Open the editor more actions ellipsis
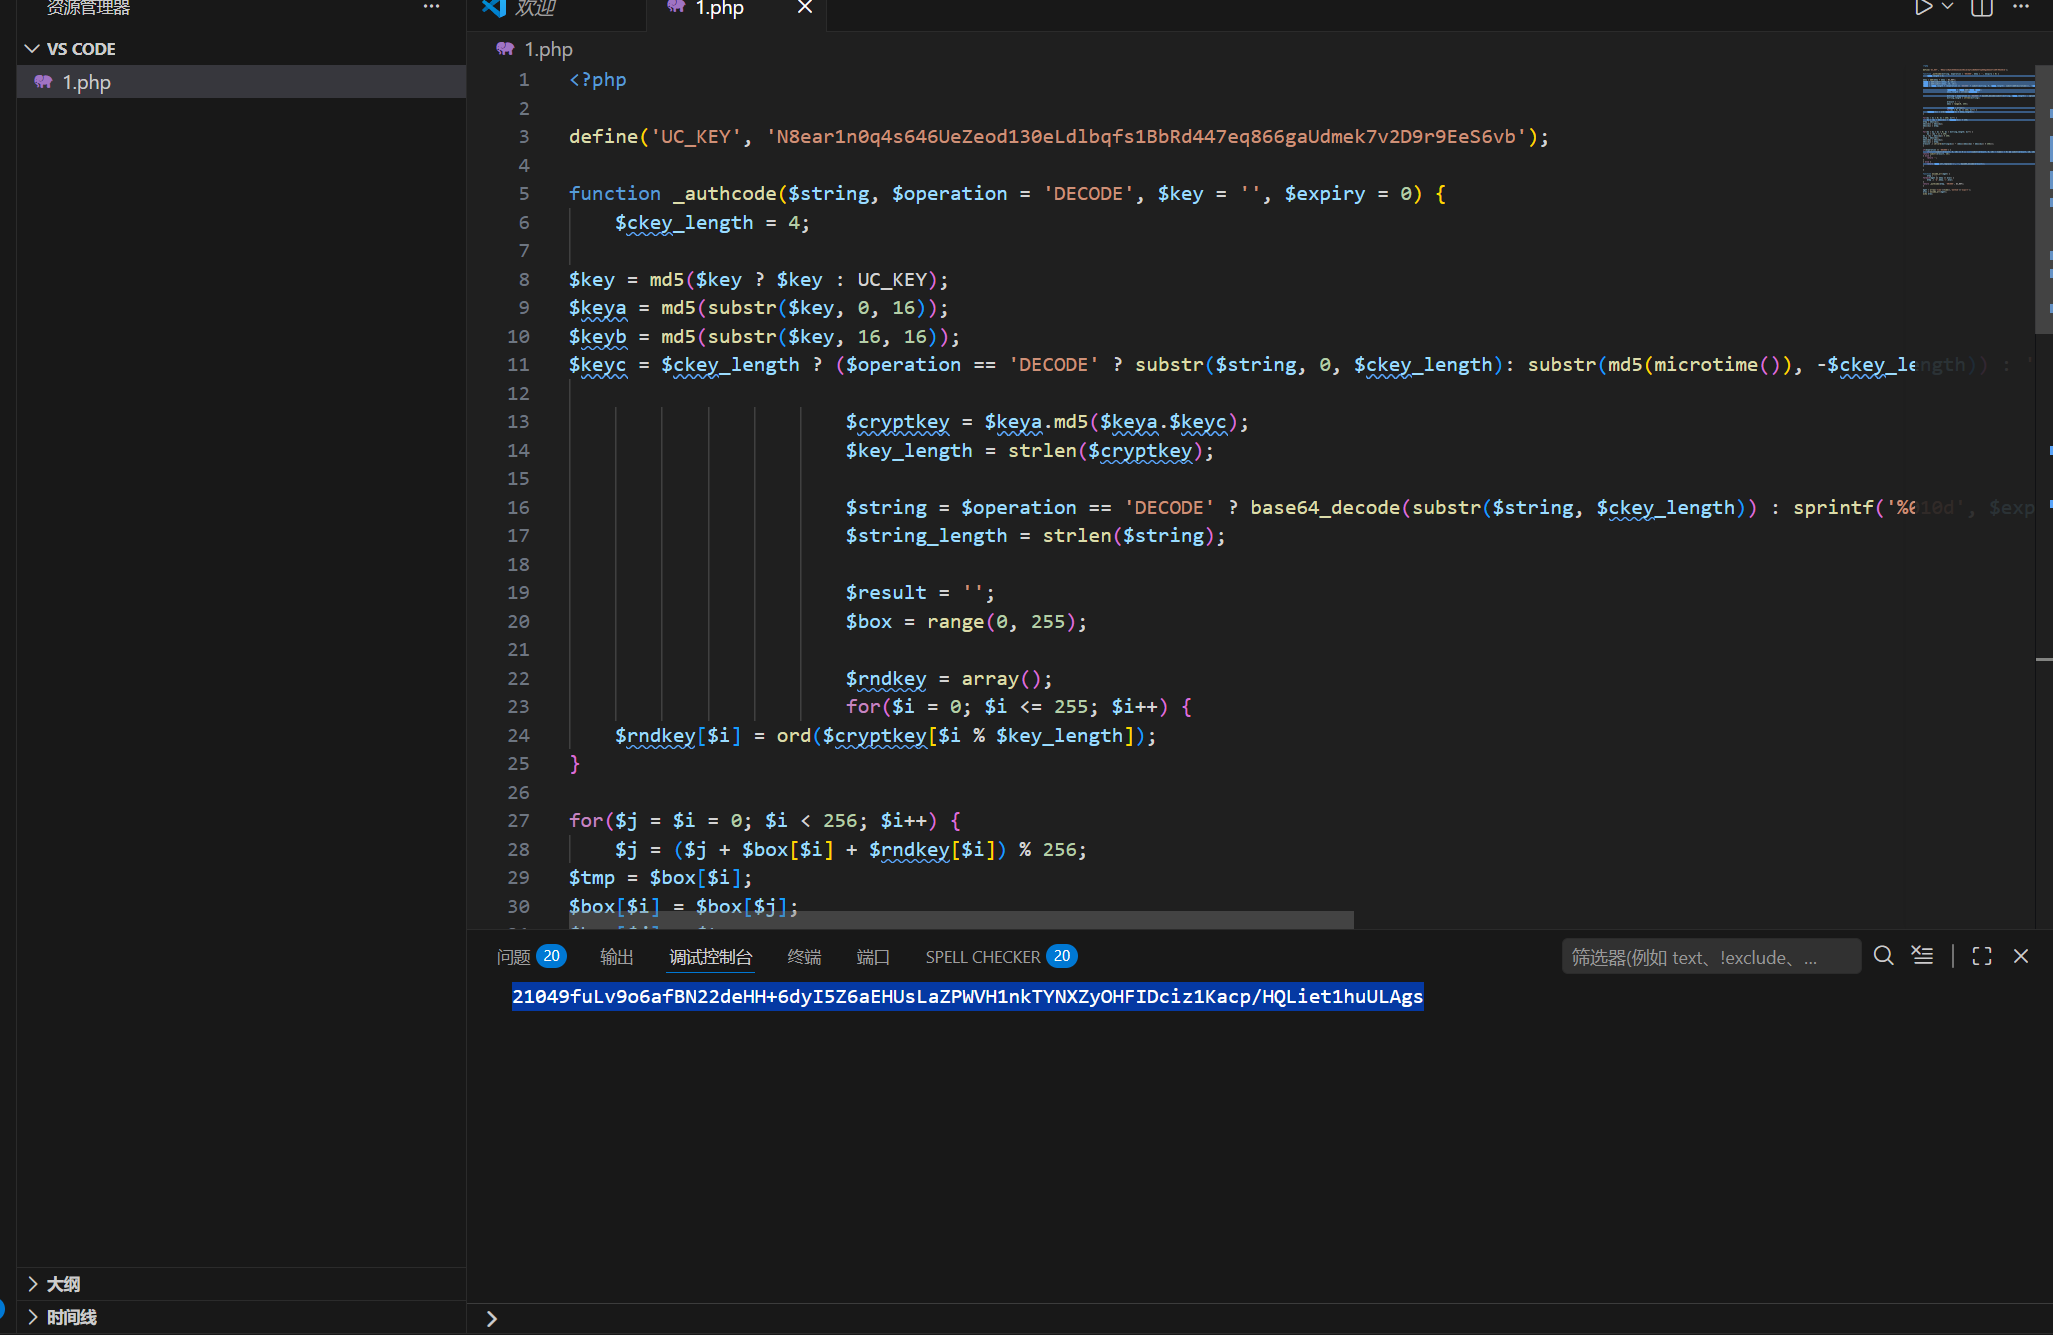Screen dimensions: 2053x1335 tap(2021, 8)
